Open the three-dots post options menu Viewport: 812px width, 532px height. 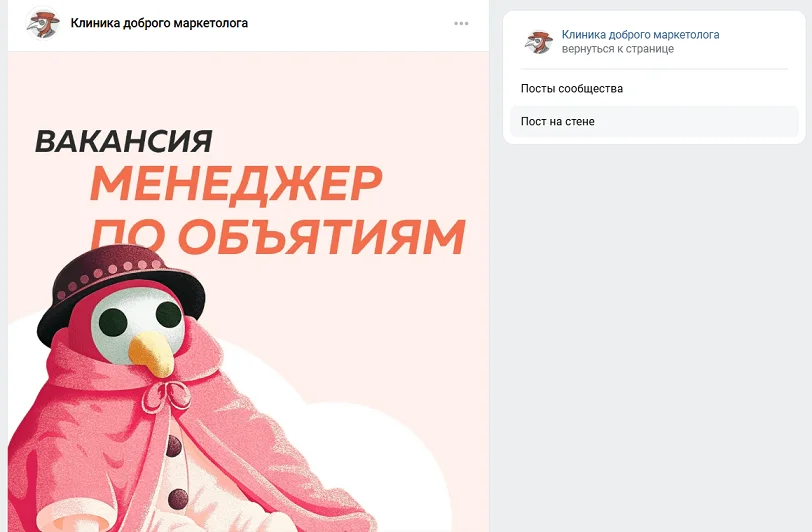coord(461,23)
